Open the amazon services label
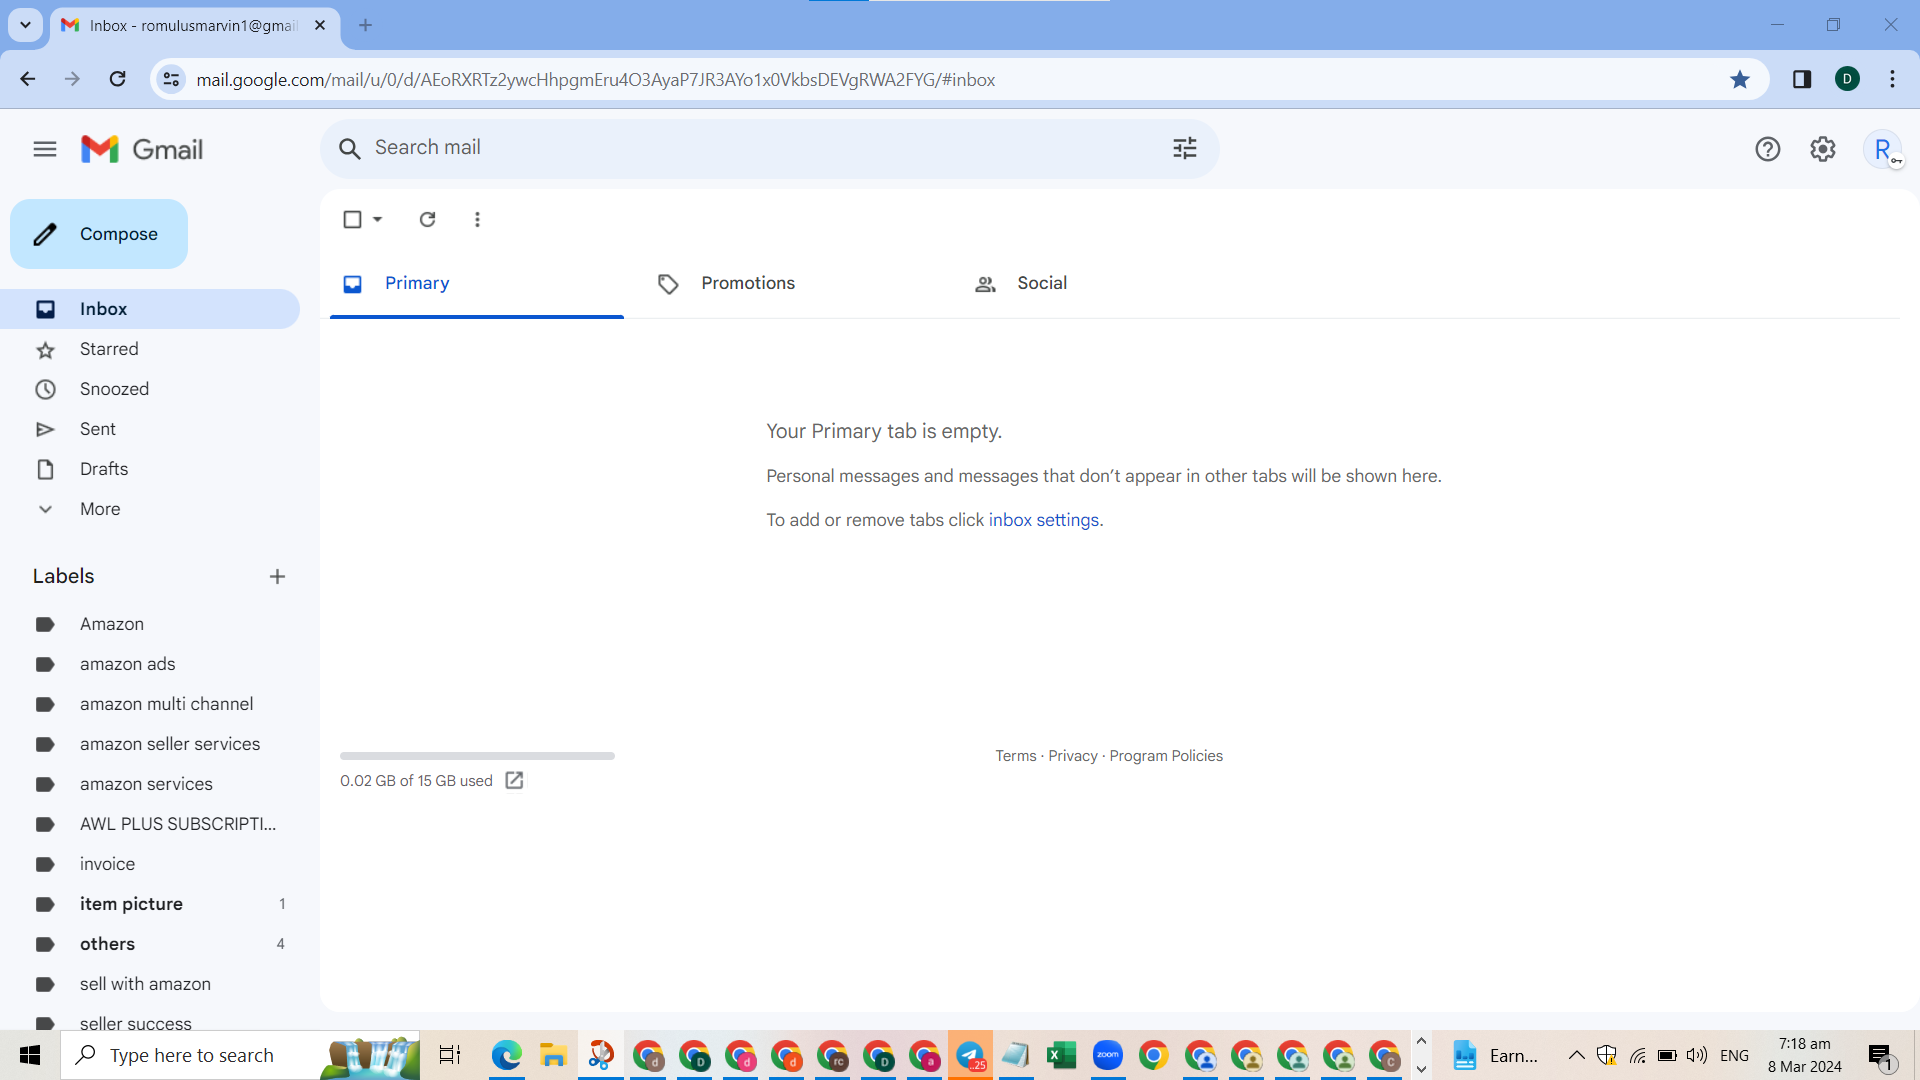 (150, 784)
